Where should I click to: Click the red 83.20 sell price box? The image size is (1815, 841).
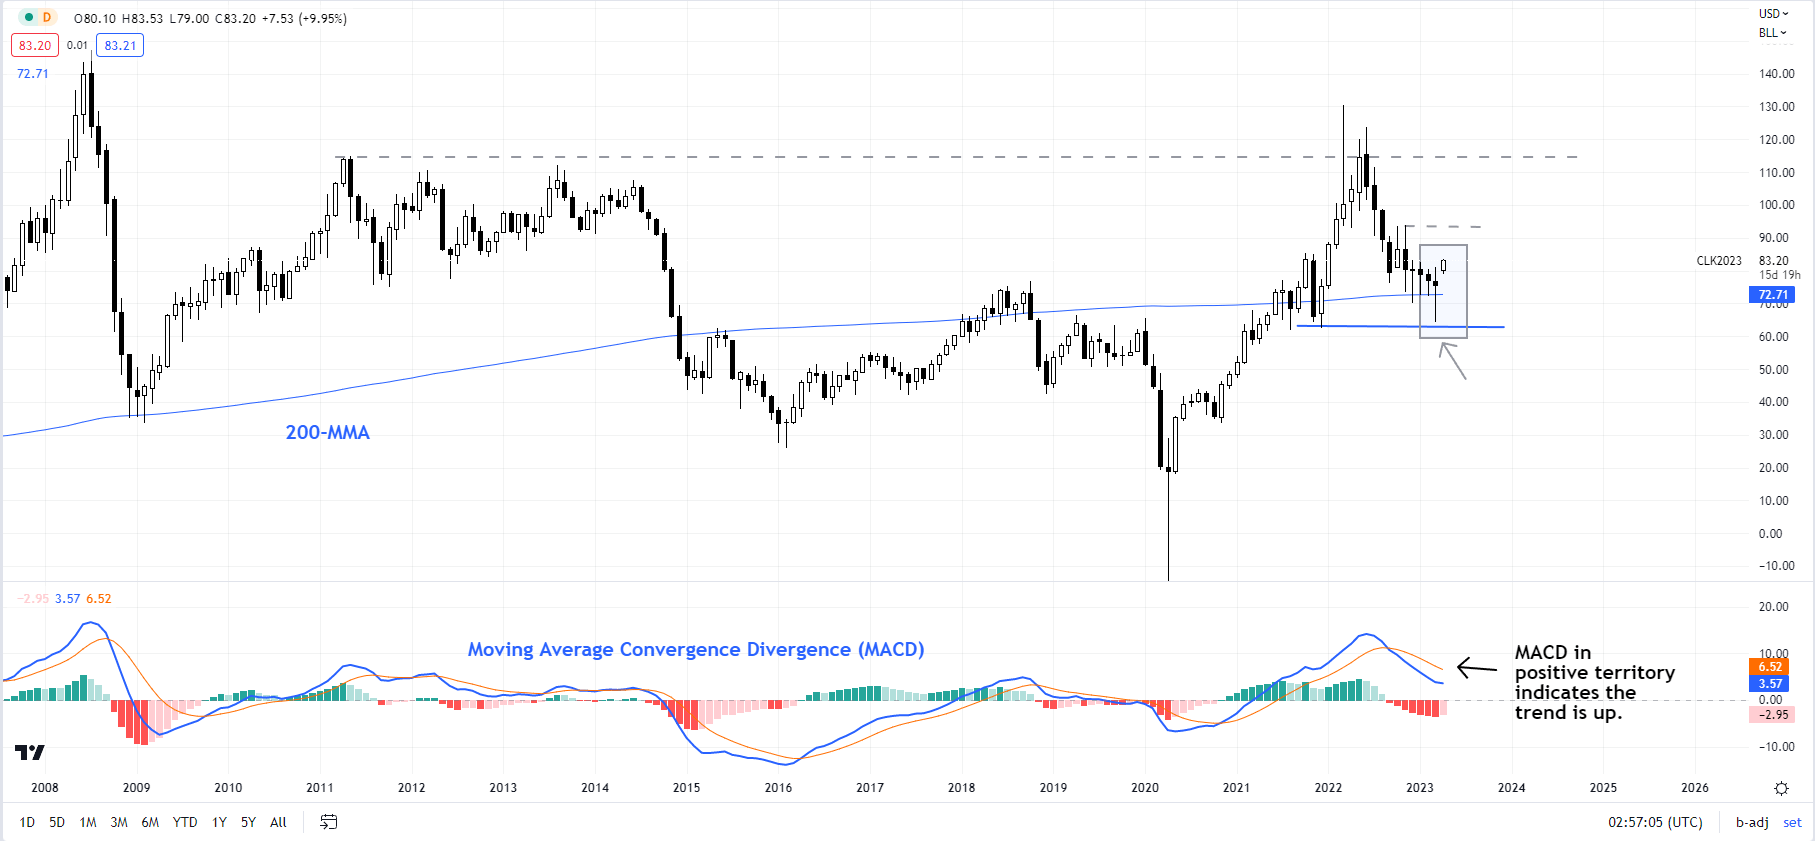click(35, 45)
